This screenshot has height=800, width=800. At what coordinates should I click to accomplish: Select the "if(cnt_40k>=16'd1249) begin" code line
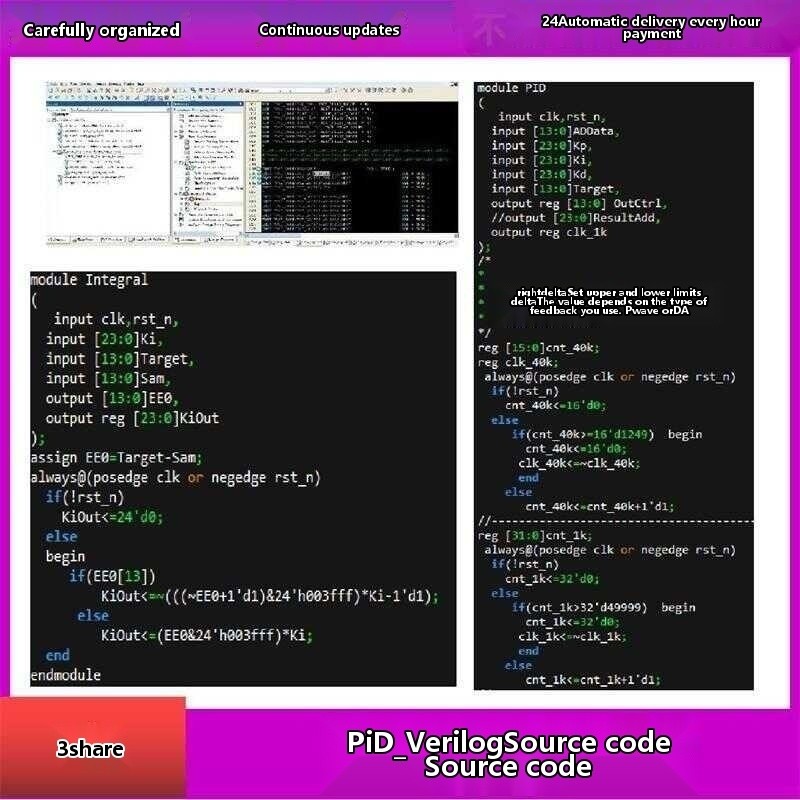(607, 435)
